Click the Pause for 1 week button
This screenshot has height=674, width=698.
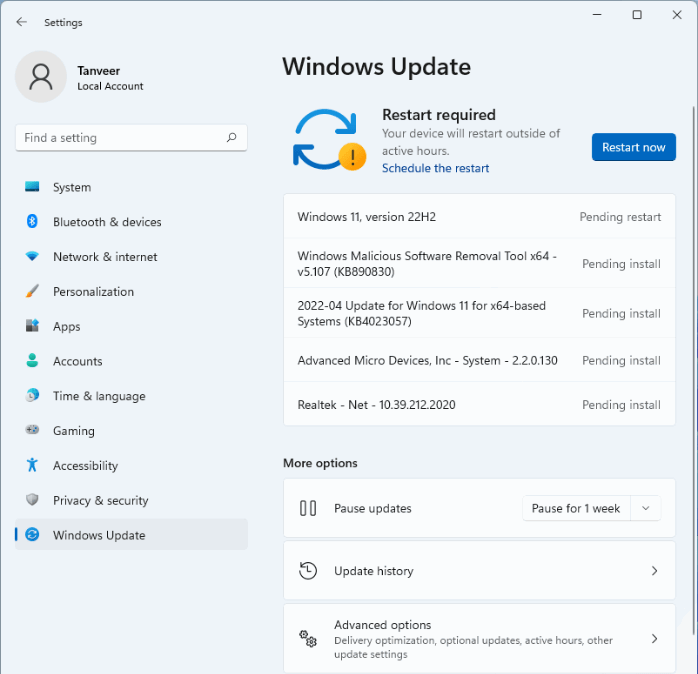coord(576,508)
